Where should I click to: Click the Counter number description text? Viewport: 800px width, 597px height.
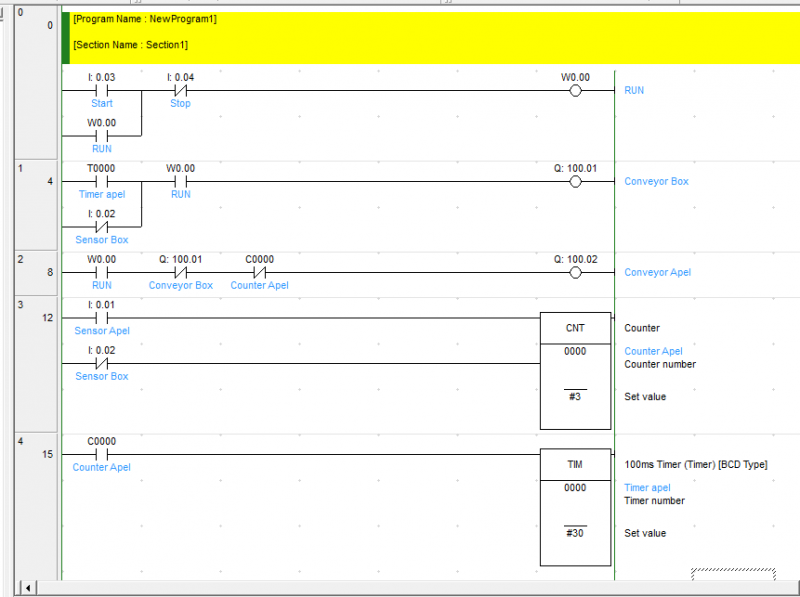point(660,364)
